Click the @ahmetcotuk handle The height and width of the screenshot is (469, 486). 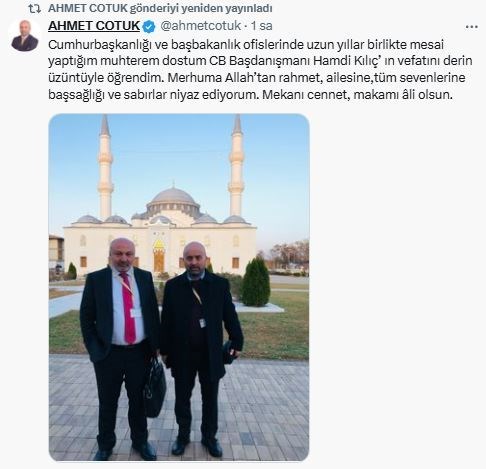click(201, 26)
